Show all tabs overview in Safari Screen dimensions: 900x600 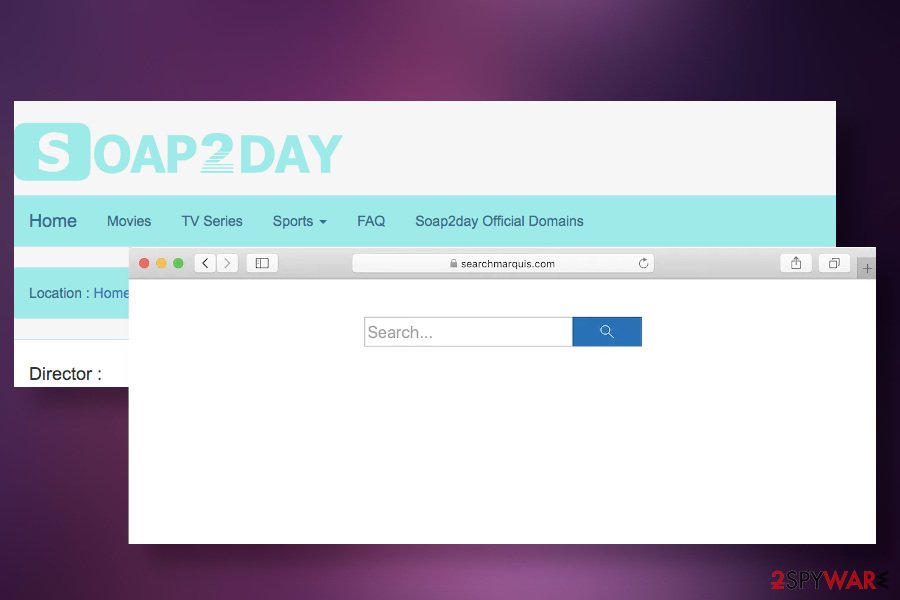click(x=834, y=263)
